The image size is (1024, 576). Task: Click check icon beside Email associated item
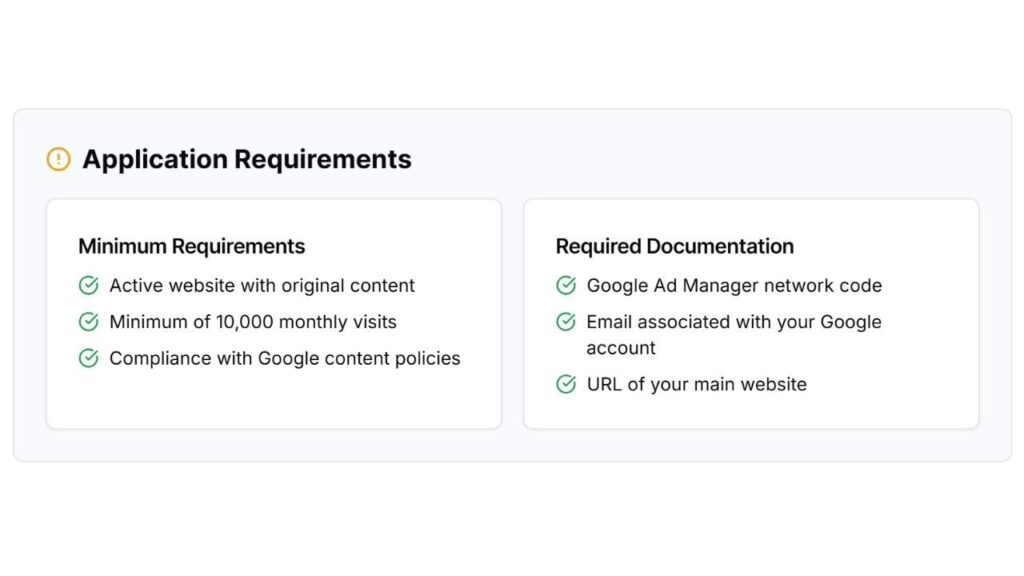click(566, 322)
